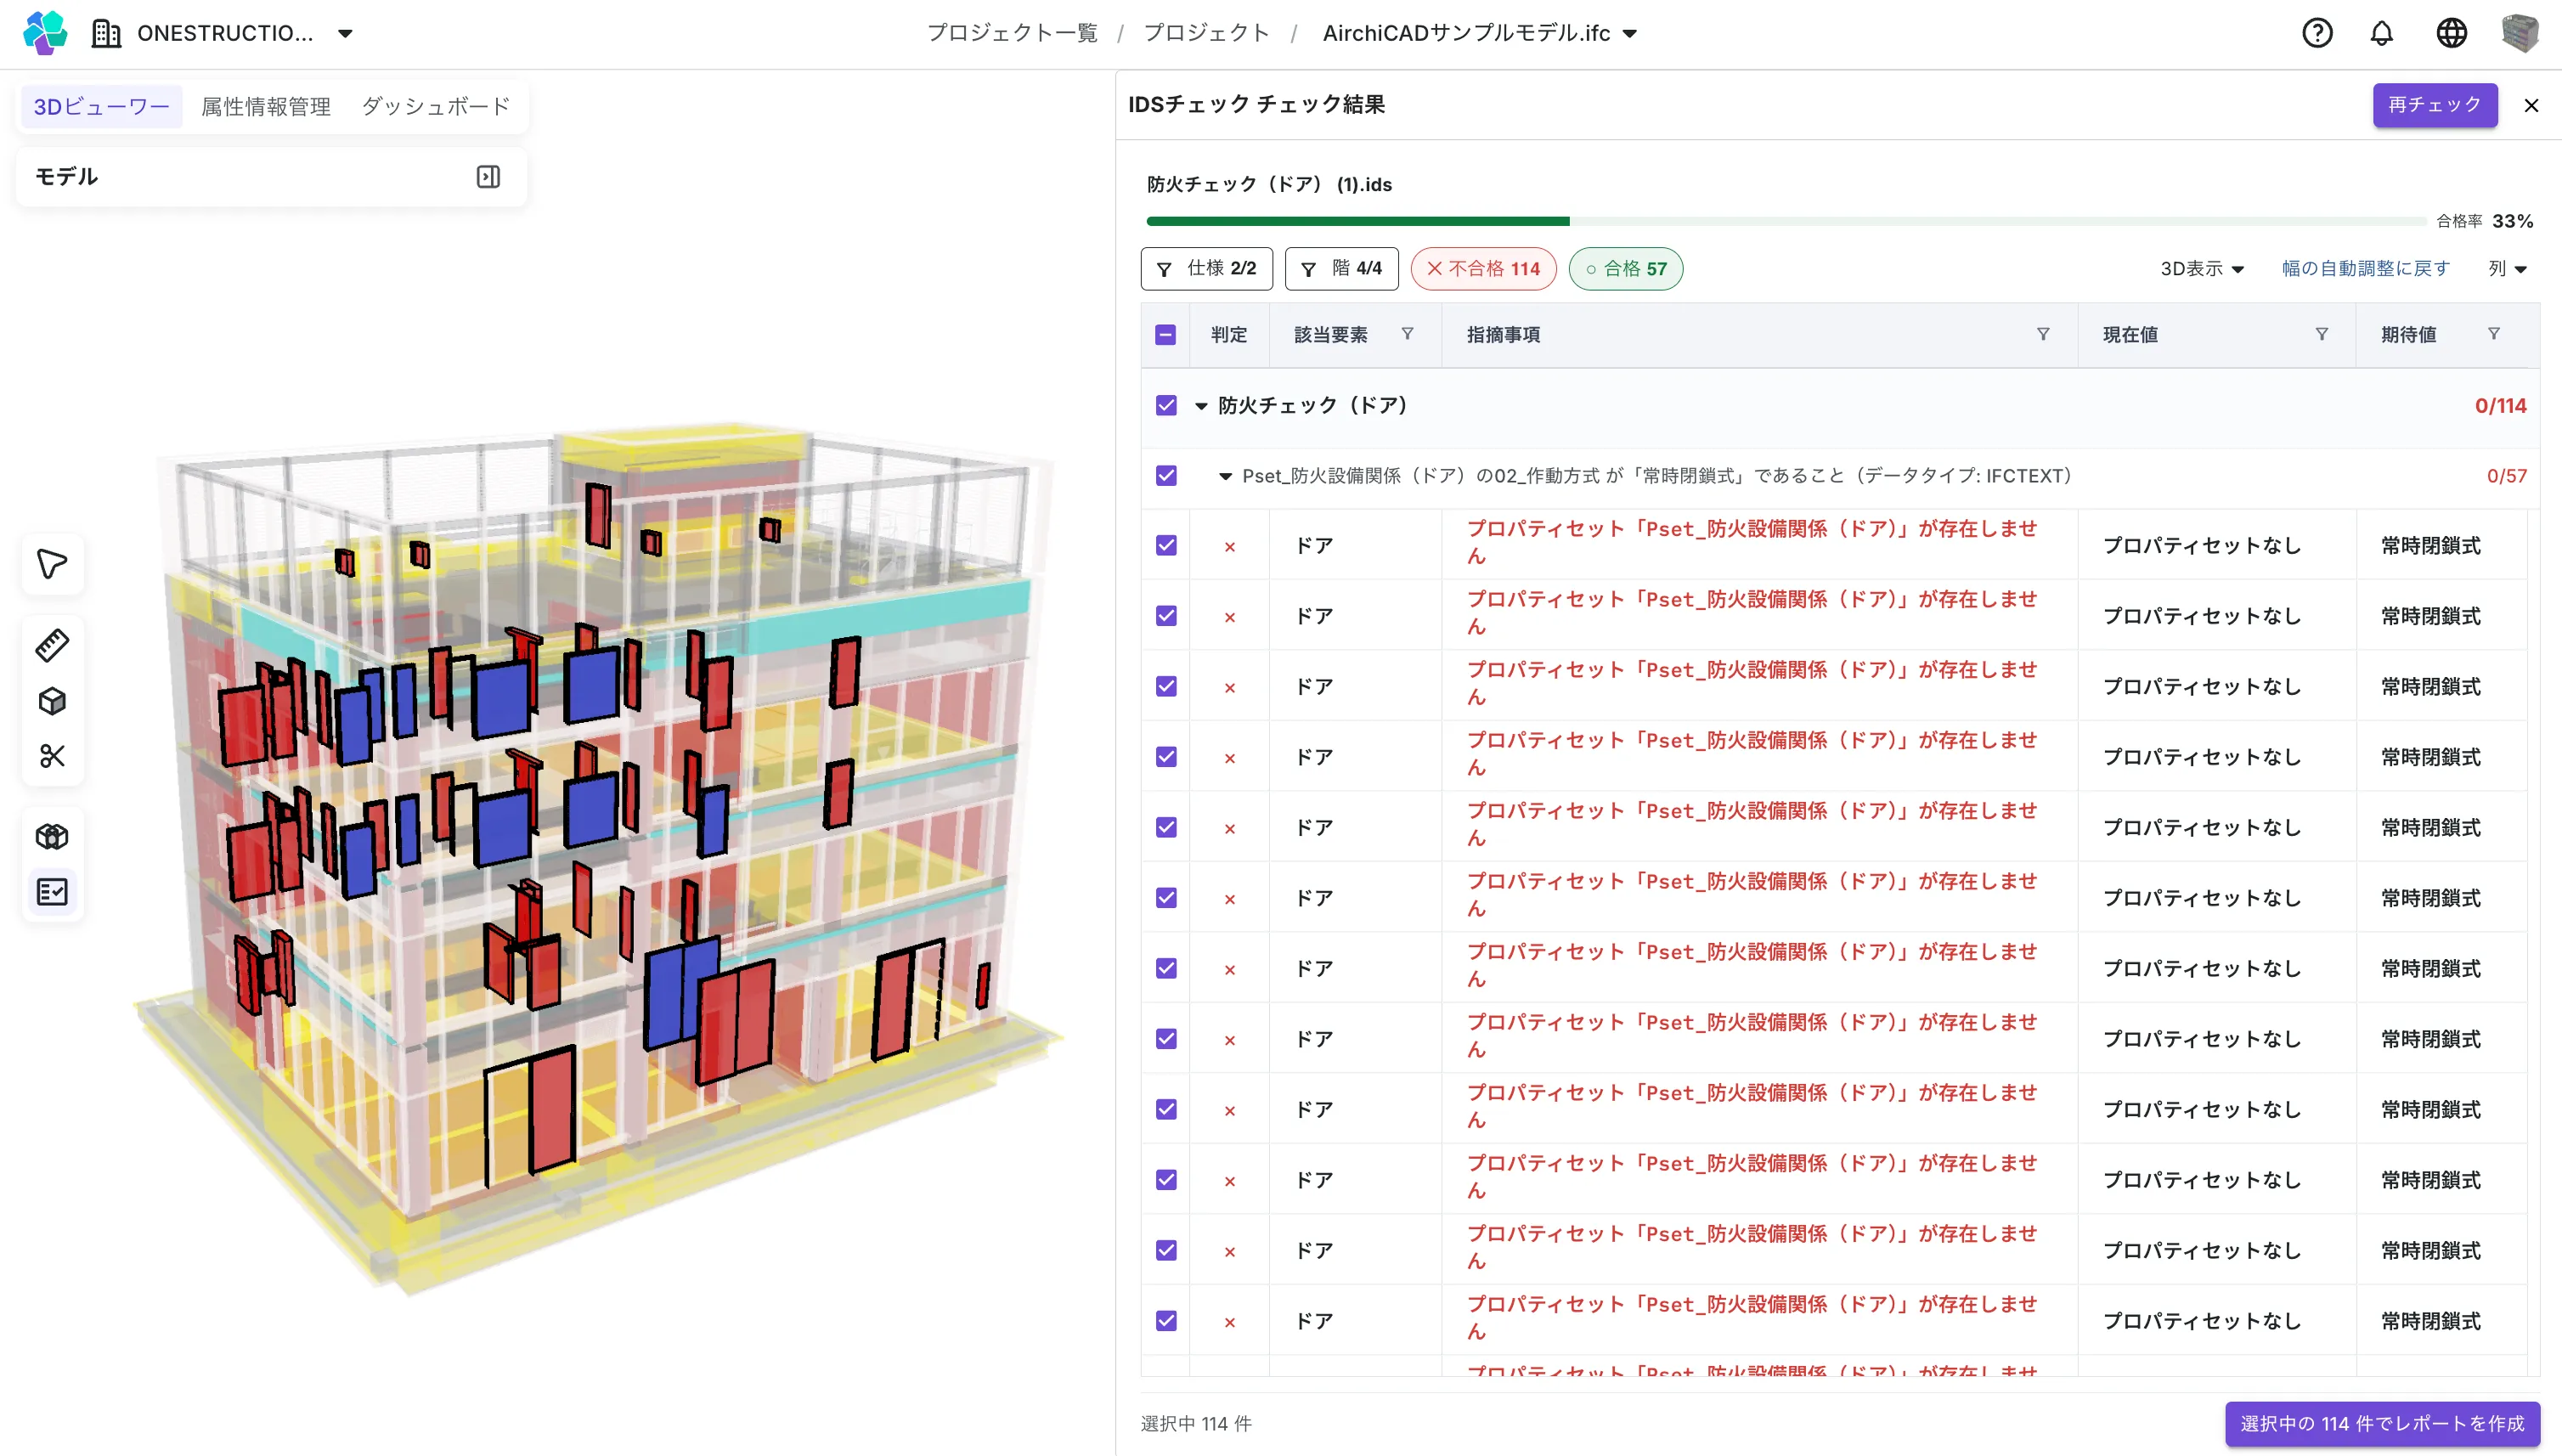
Task: Toggle the 合格 57 filter chip
Action: pyautogui.click(x=1626, y=269)
